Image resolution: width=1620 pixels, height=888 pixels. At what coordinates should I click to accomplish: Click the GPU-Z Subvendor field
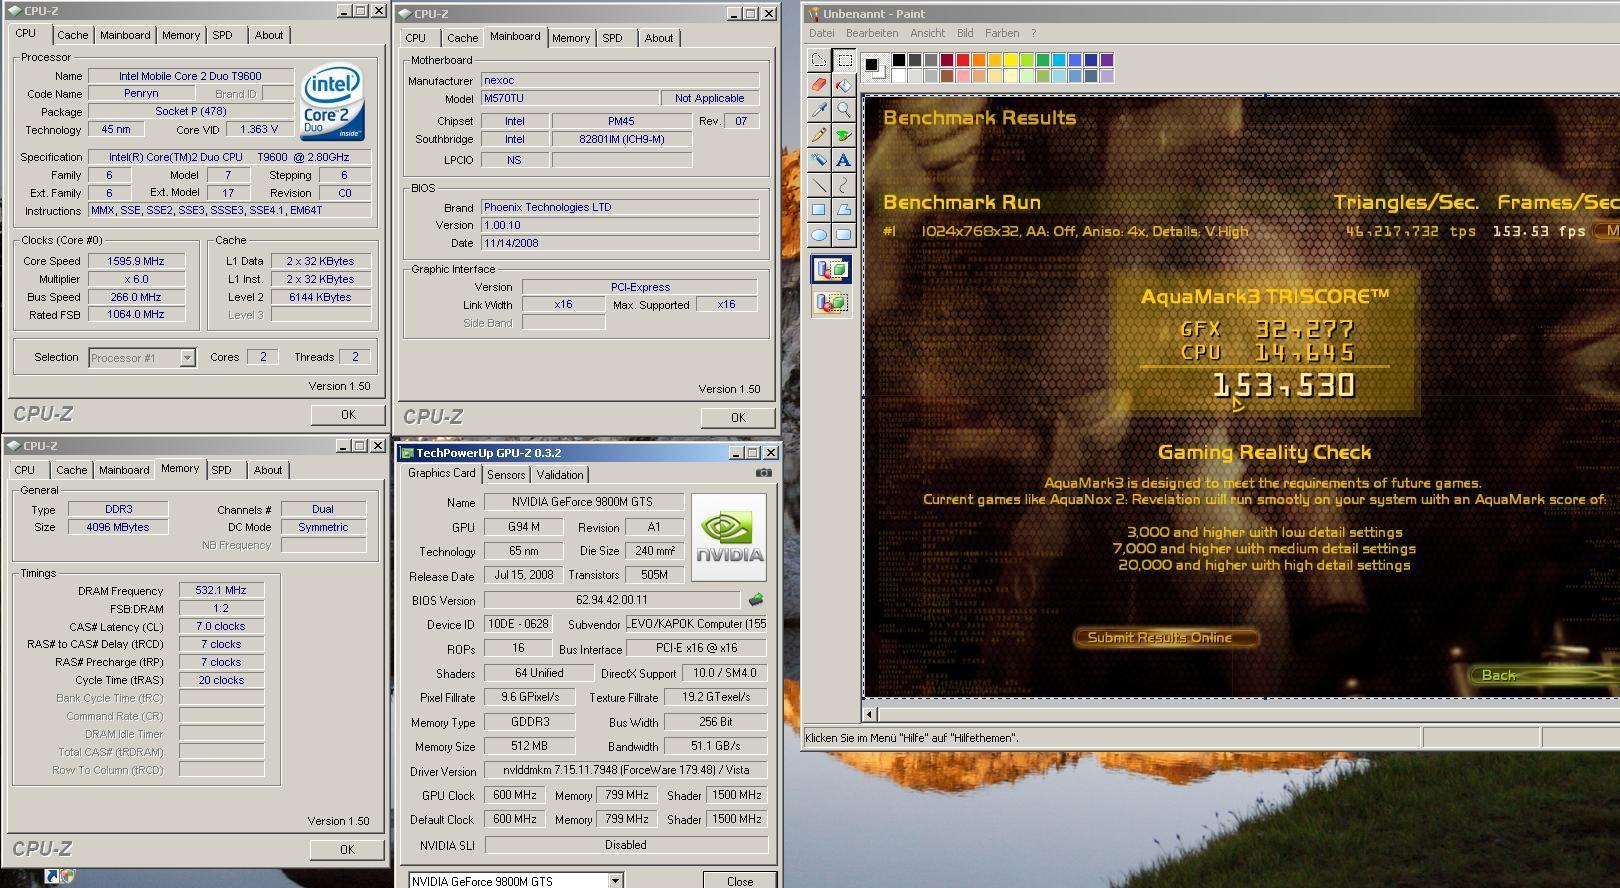(697, 624)
